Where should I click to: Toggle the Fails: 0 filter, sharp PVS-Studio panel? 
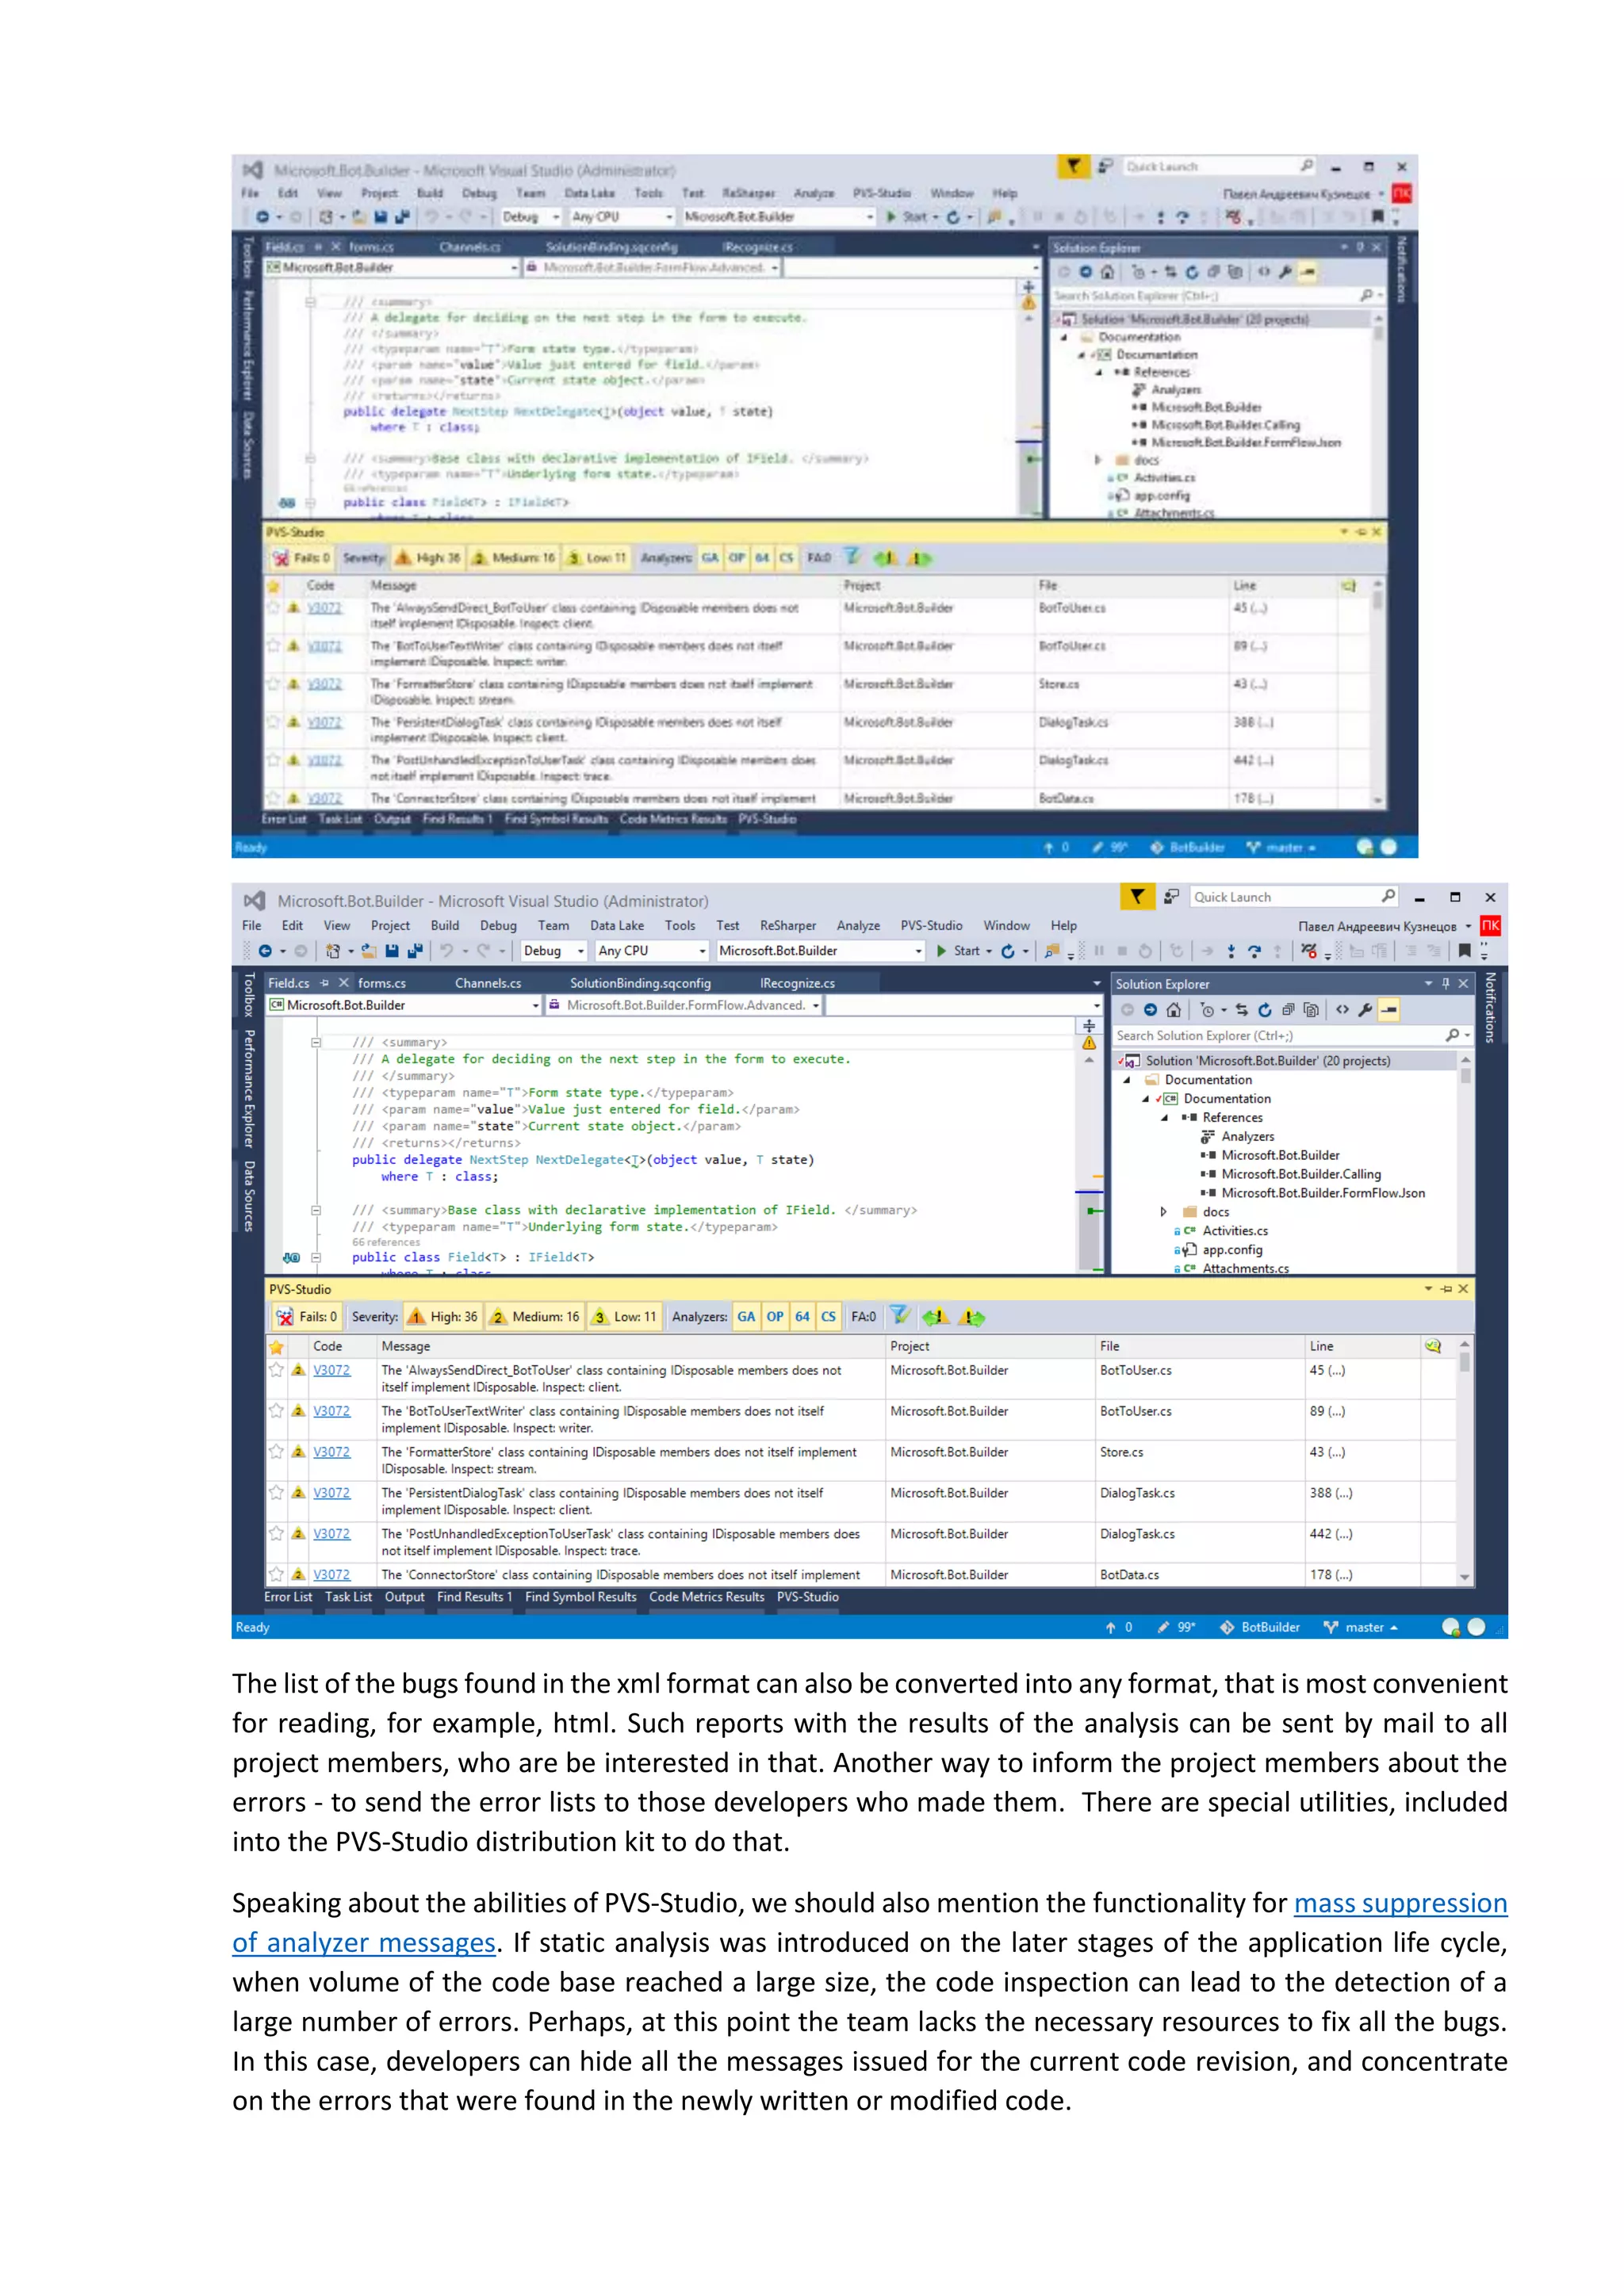(307, 1317)
